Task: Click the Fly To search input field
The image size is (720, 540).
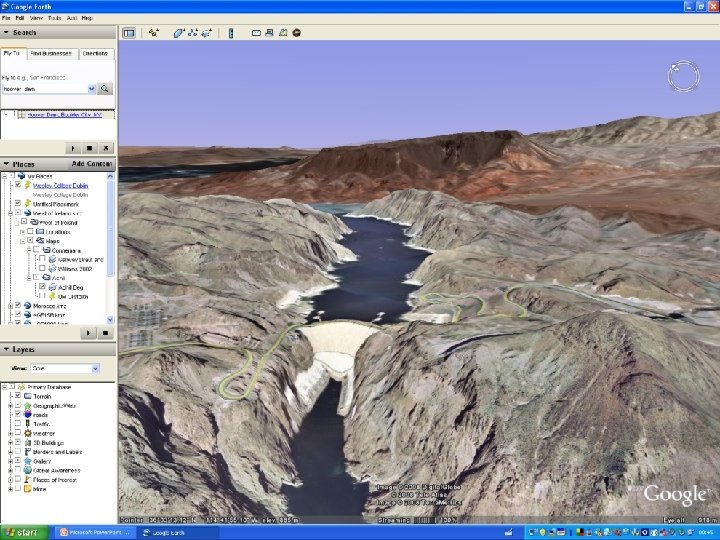Action: coord(45,89)
